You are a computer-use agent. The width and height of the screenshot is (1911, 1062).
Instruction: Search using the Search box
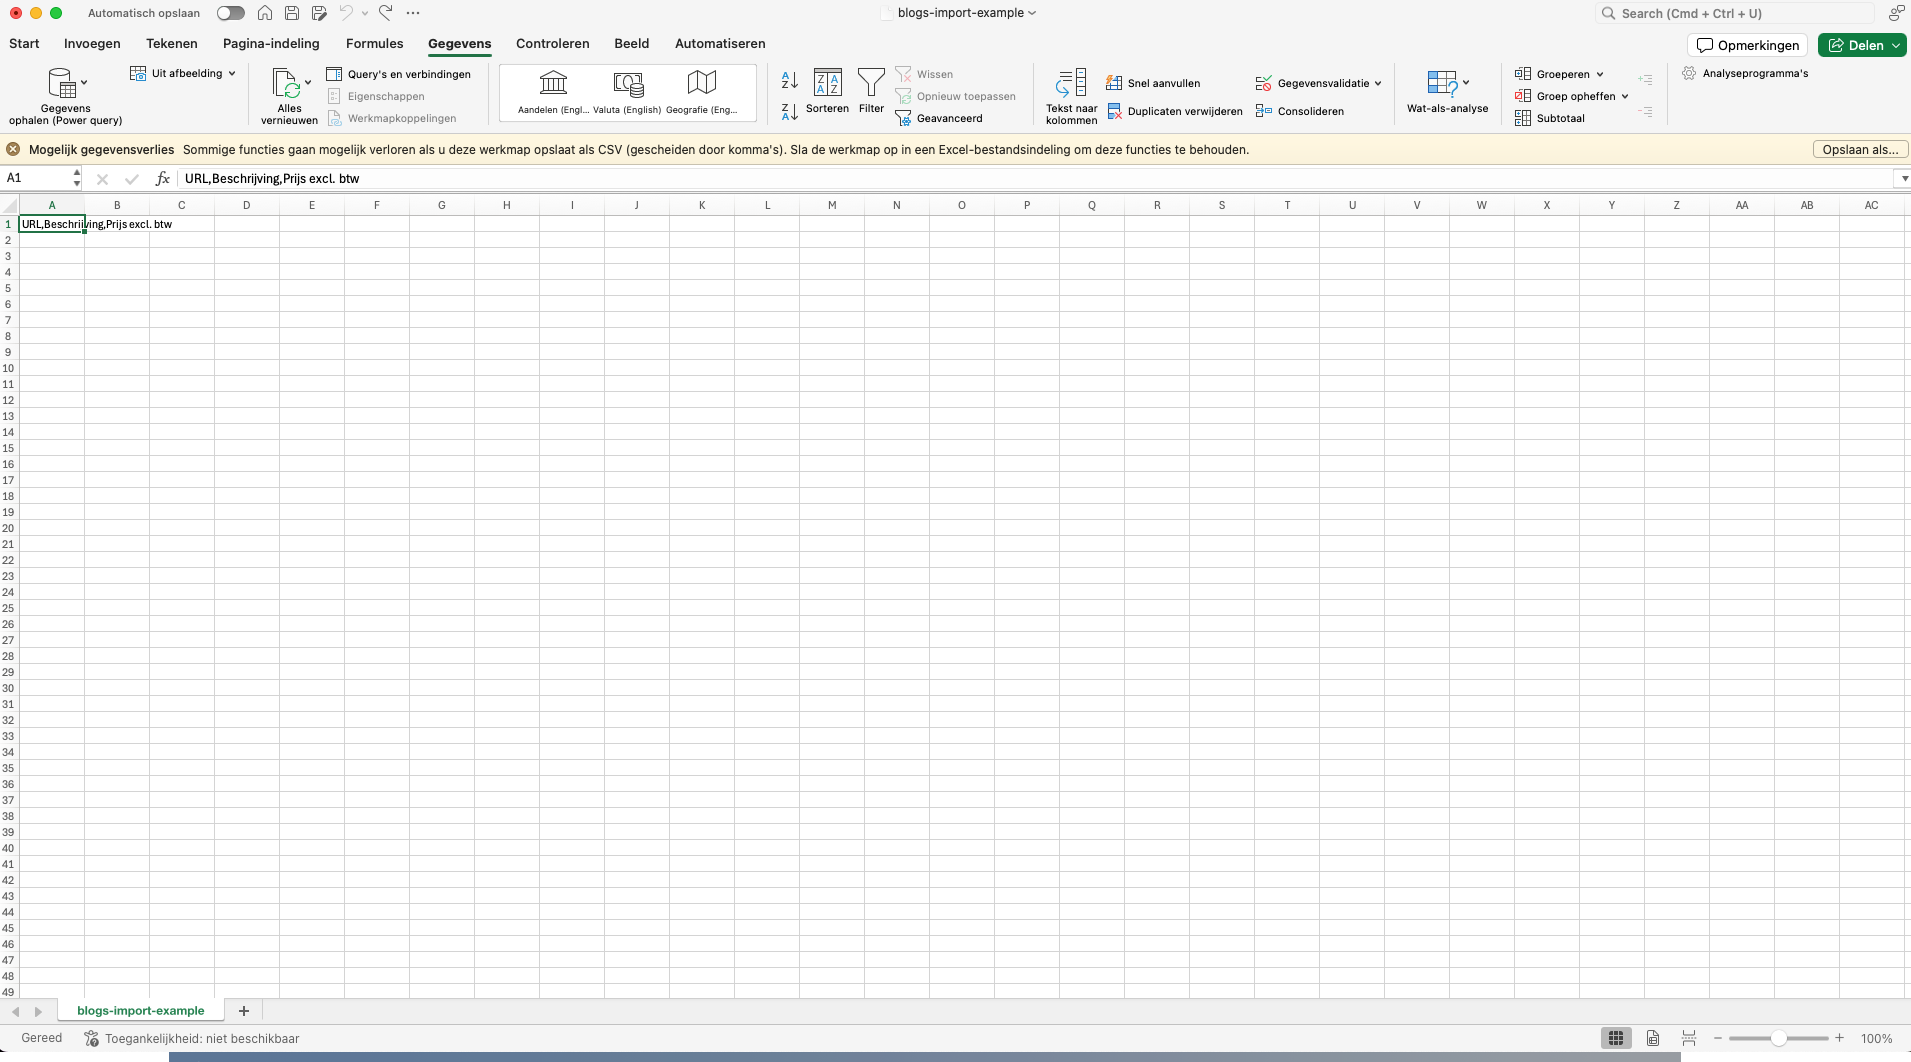pos(1735,13)
